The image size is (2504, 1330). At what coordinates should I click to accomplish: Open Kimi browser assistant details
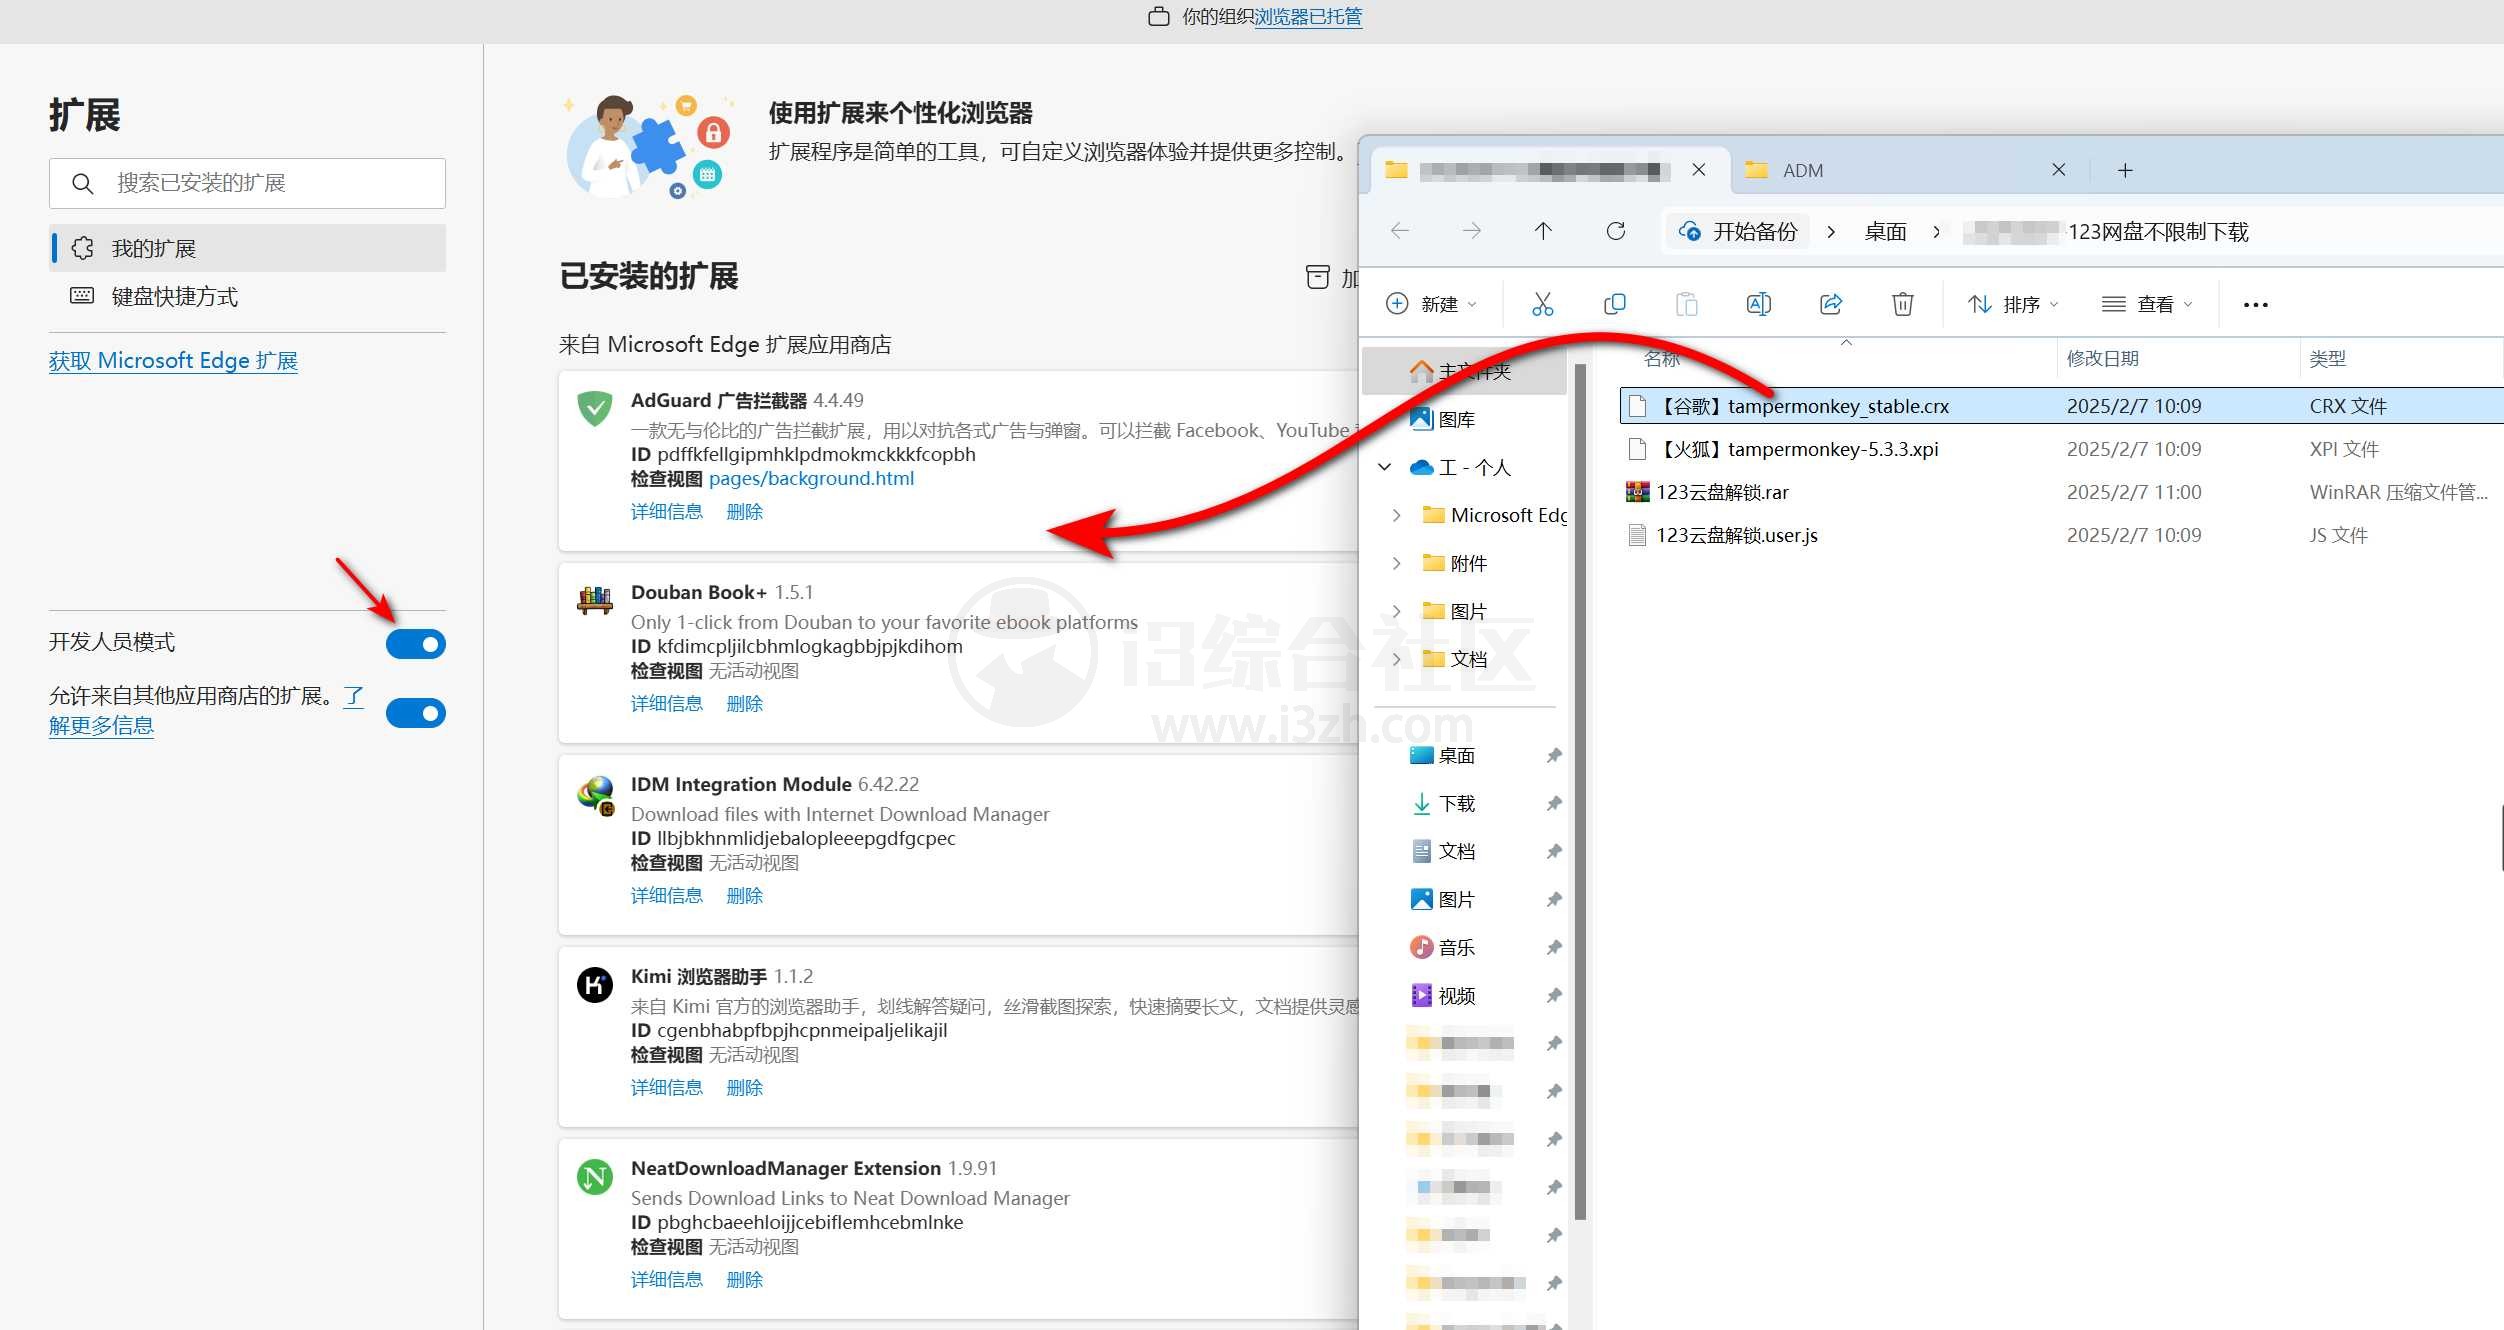pyautogui.click(x=667, y=1087)
